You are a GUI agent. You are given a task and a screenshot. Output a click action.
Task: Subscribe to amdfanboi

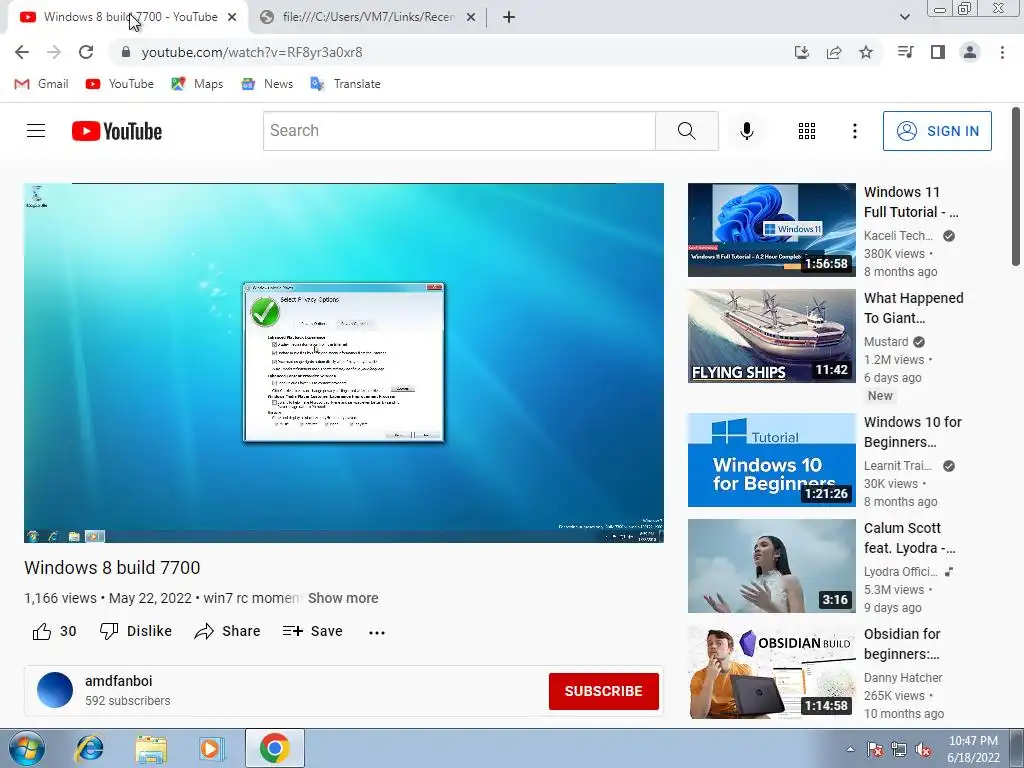coord(603,691)
